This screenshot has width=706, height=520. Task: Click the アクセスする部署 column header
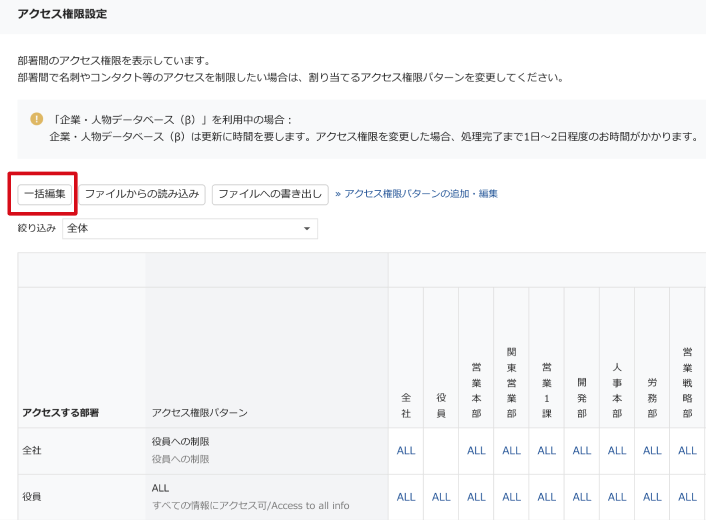[67, 412]
